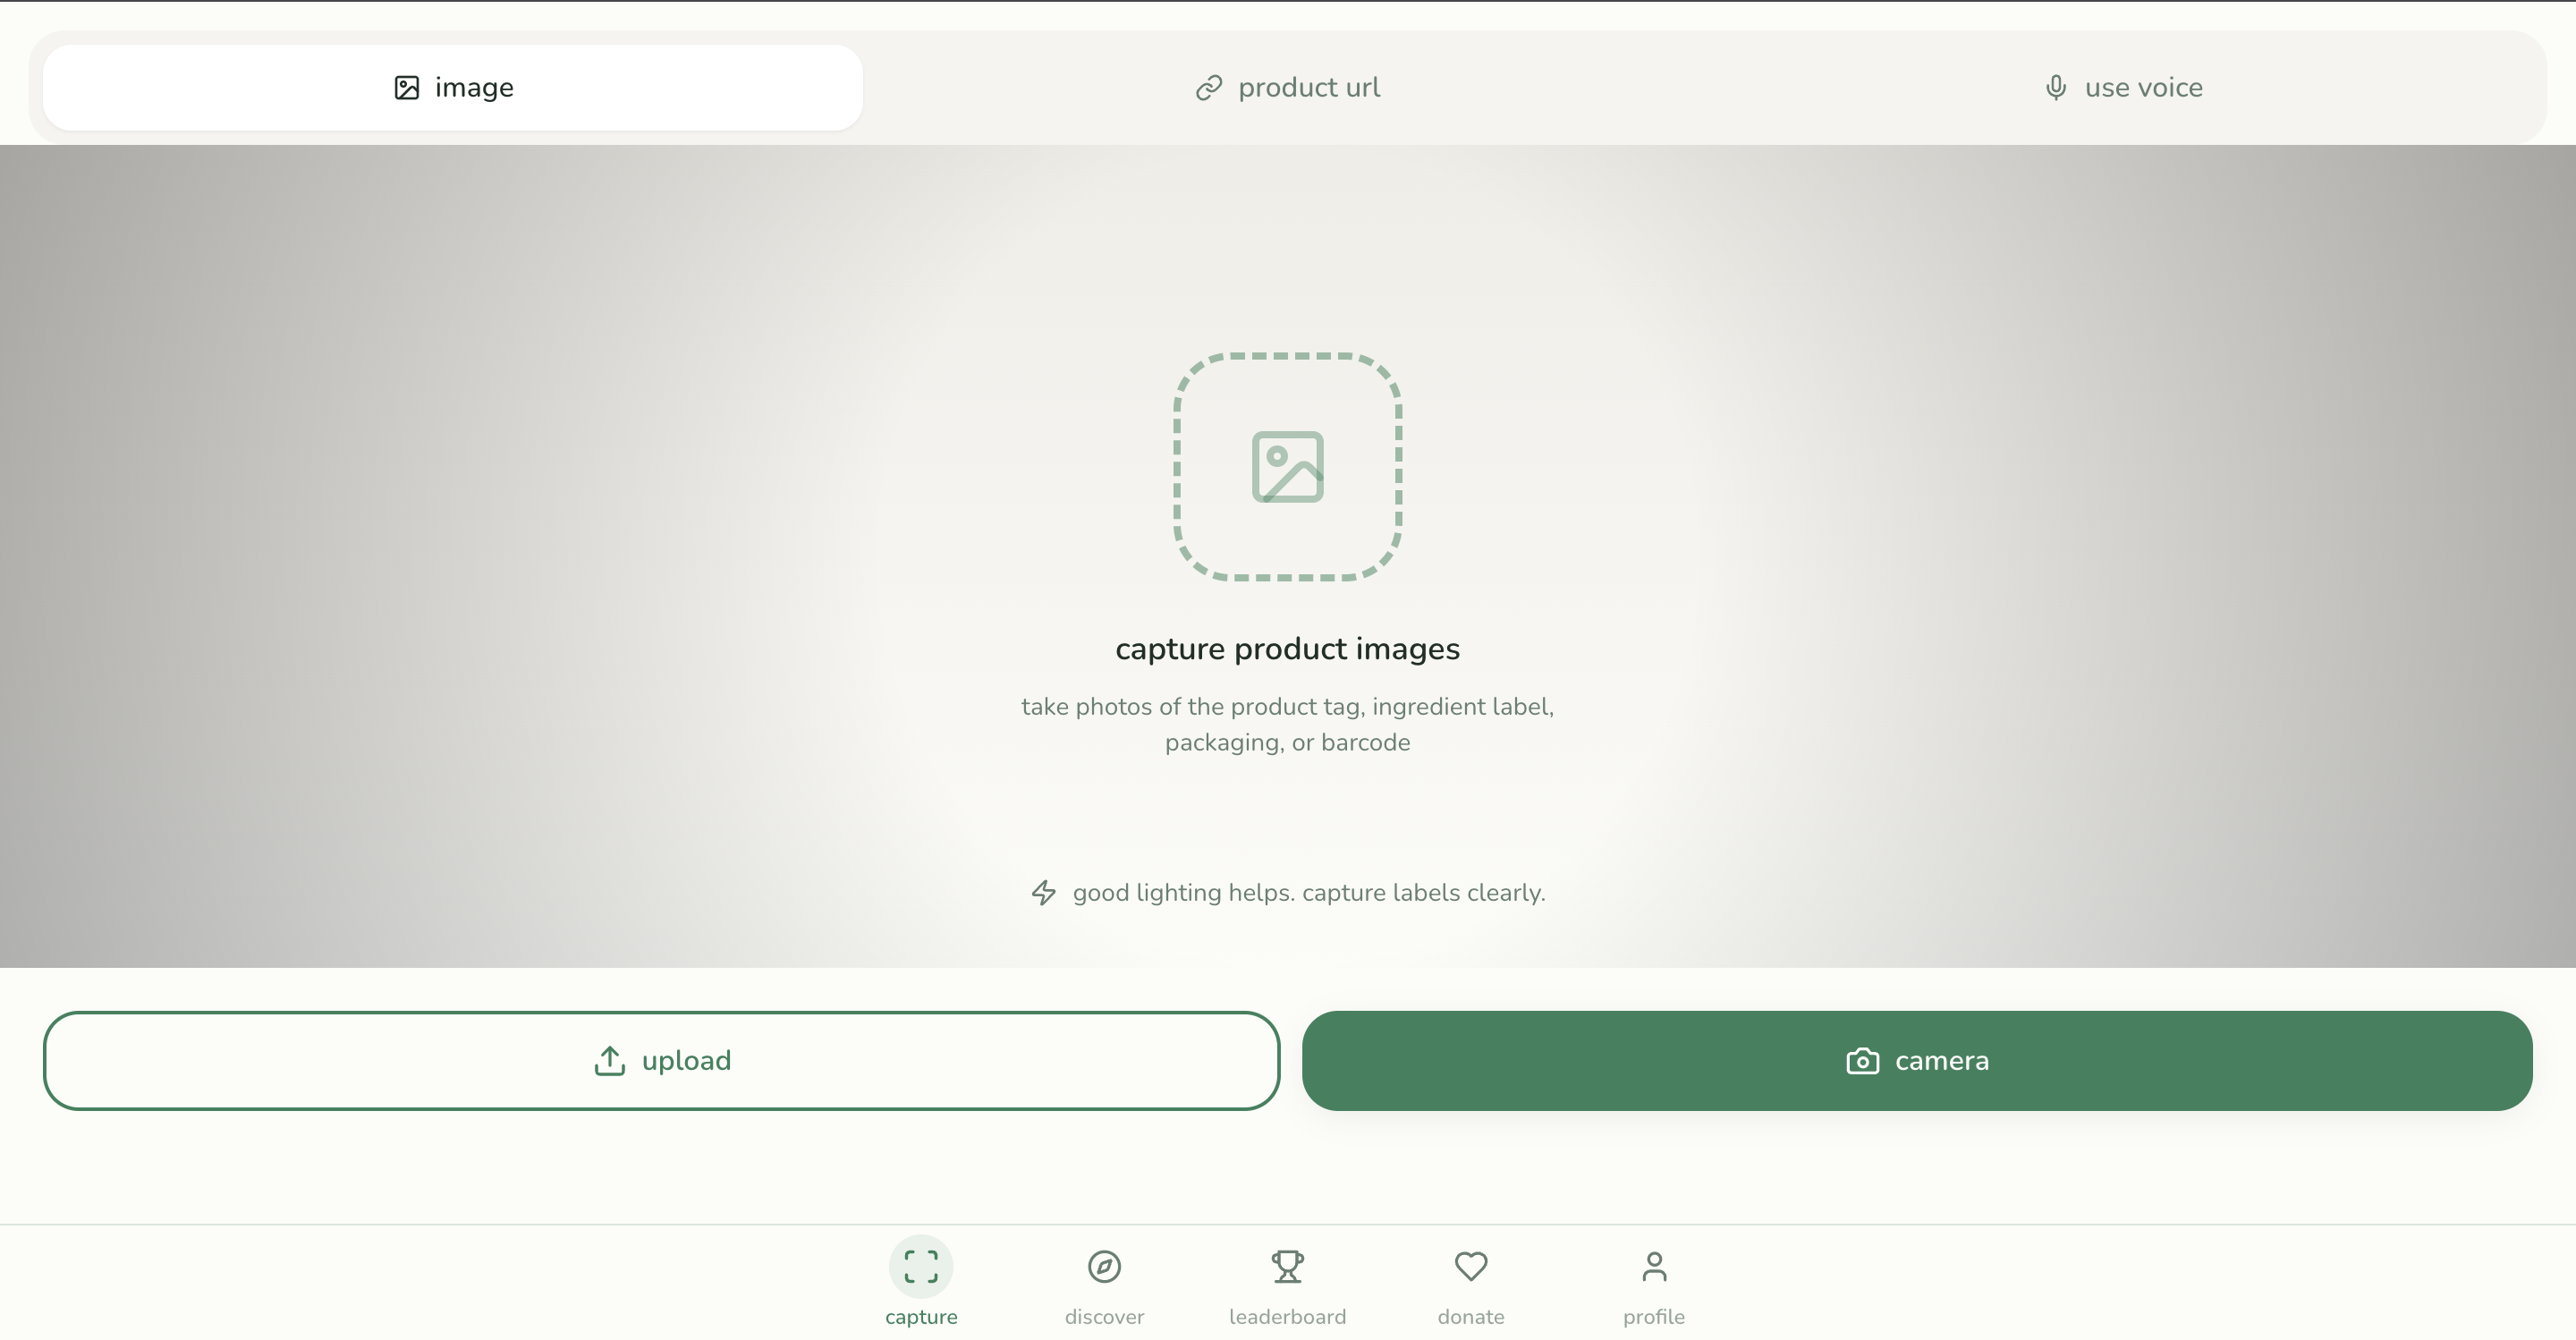Viewport: 2576px width, 1340px height.
Task: Click the lightning bolt tip icon
Action: (1043, 892)
